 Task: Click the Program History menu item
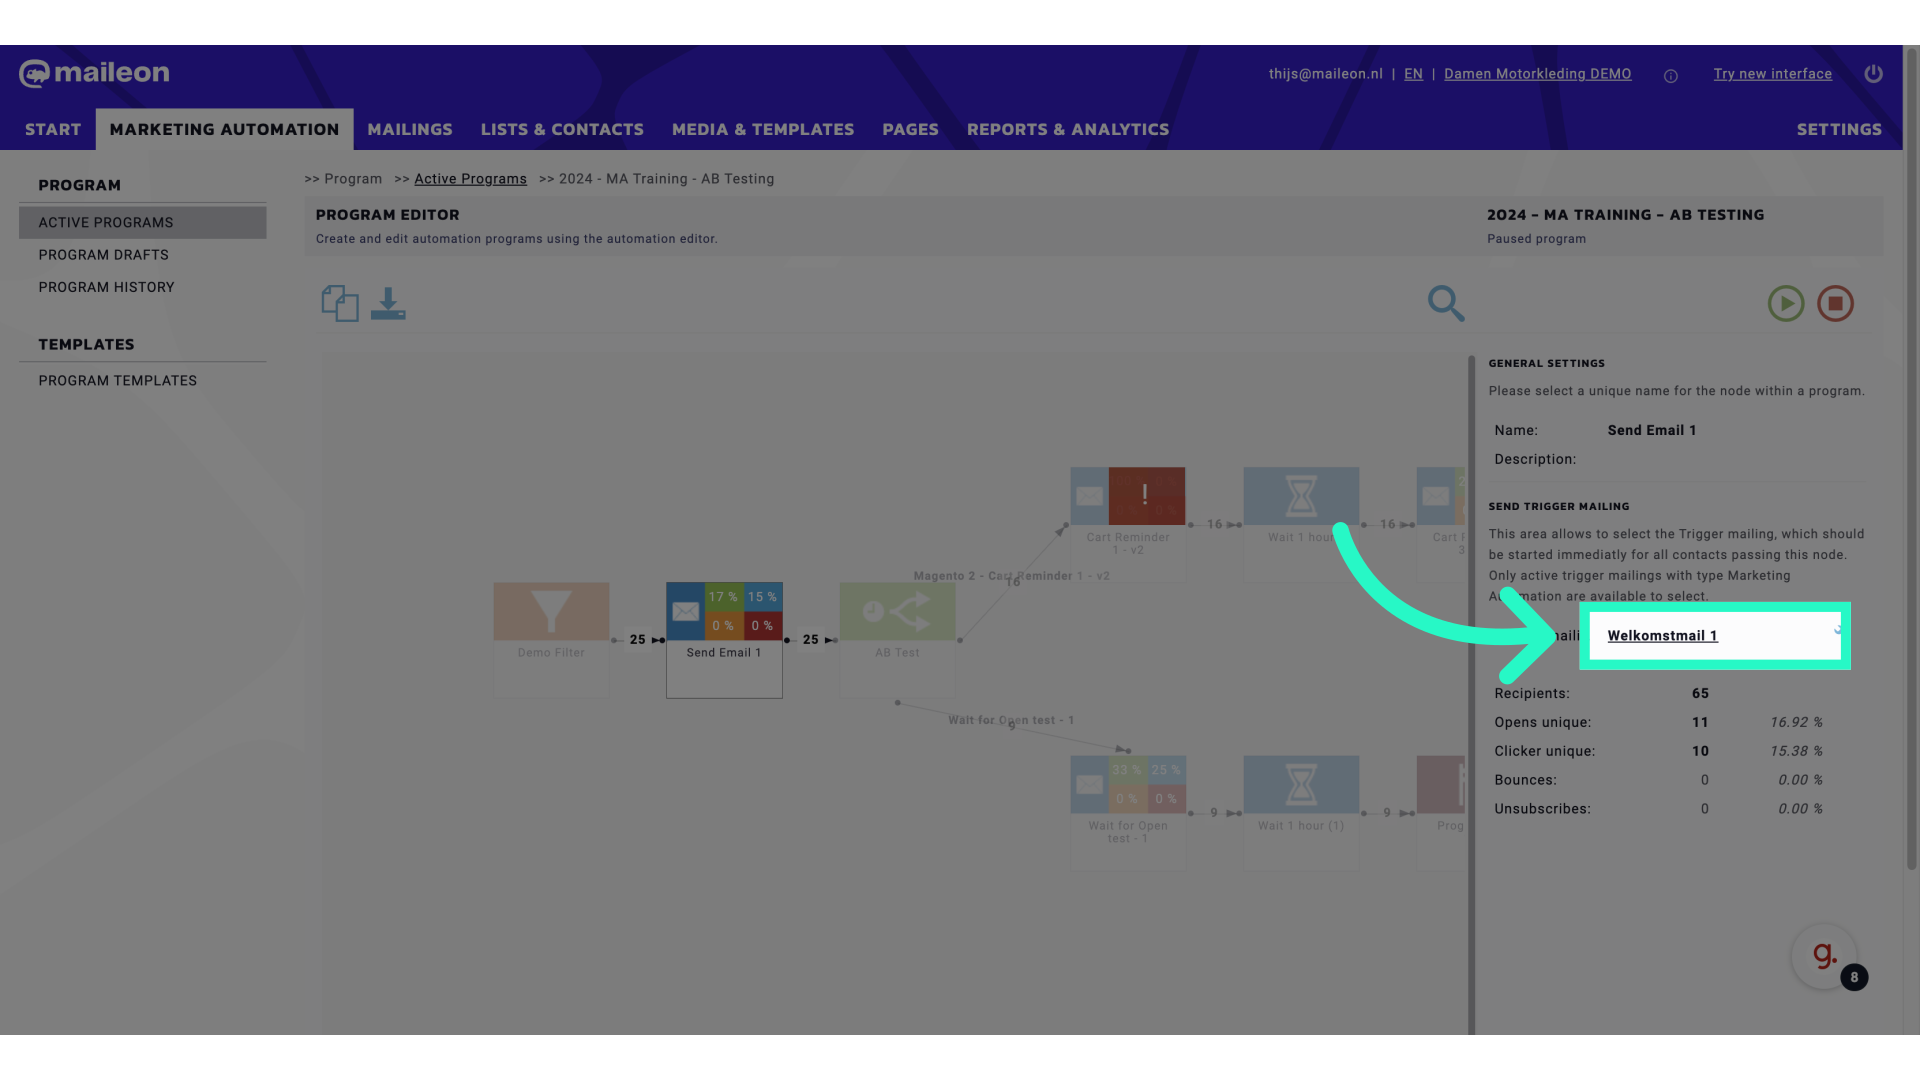pos(107,287)
